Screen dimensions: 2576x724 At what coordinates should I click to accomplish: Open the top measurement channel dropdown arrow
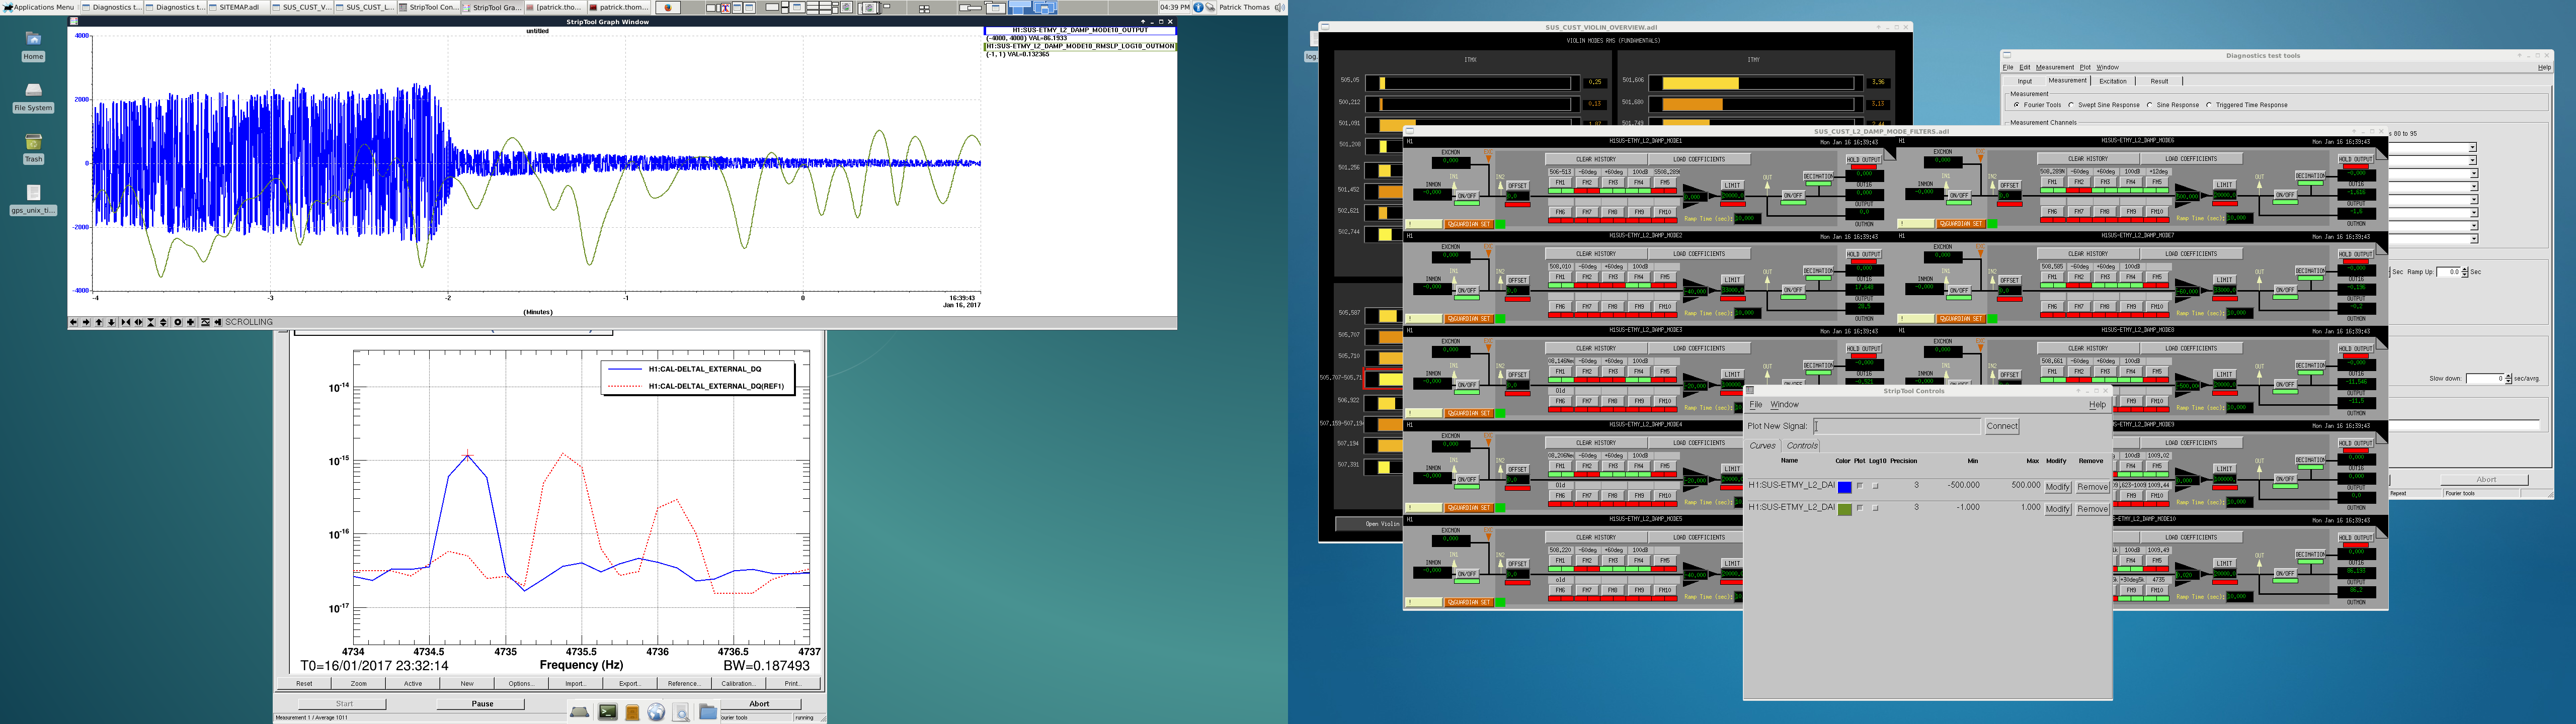tap(2472, 148)
